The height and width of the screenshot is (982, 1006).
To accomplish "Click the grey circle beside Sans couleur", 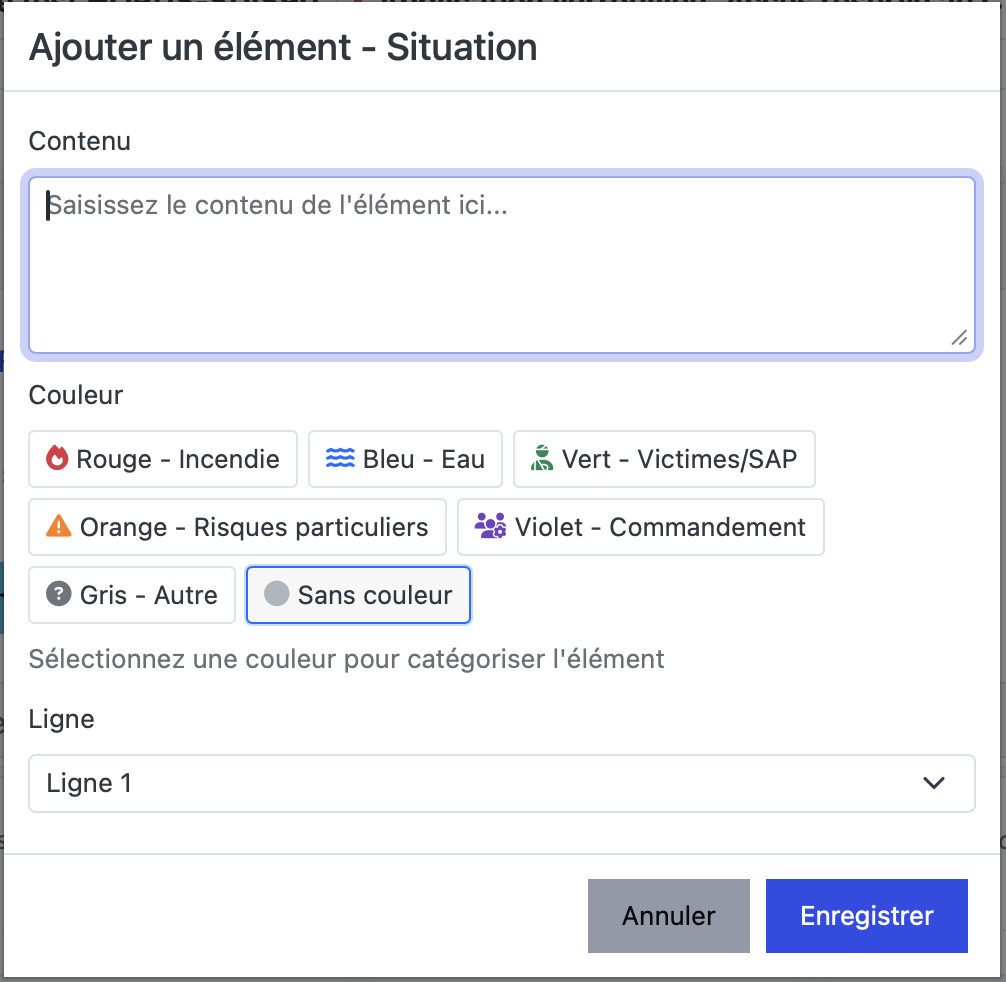I will pyautogui.click(x=276, y=594).
